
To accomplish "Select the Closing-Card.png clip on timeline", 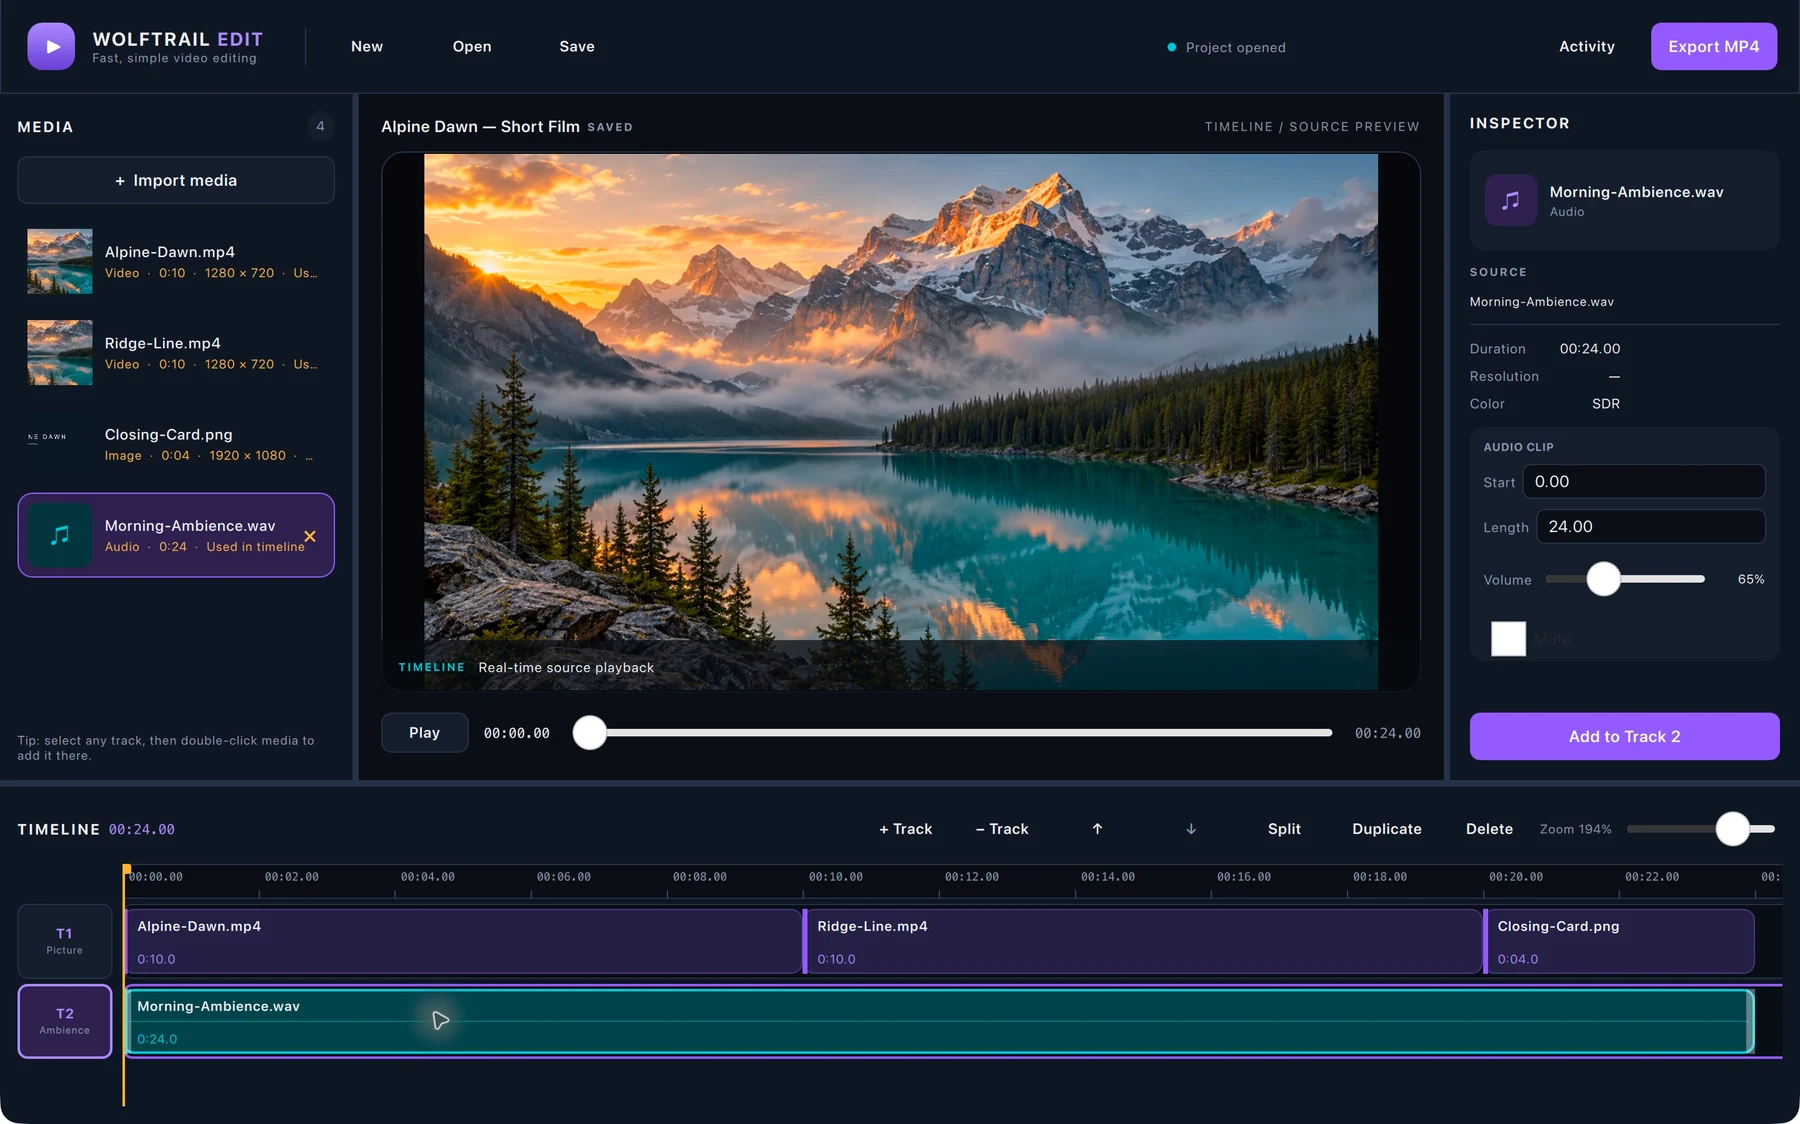I will click(1619, 941).
